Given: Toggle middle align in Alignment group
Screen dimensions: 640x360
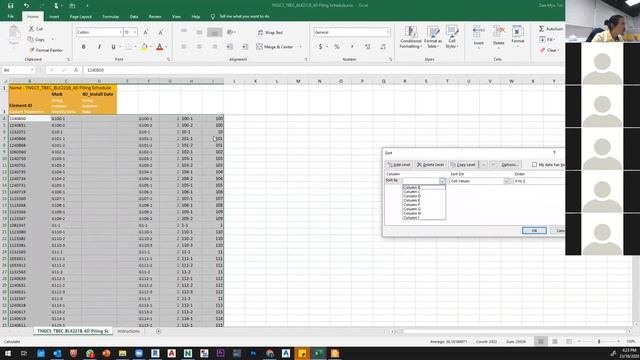Looking at the screenshot, I should click(199, 32).
